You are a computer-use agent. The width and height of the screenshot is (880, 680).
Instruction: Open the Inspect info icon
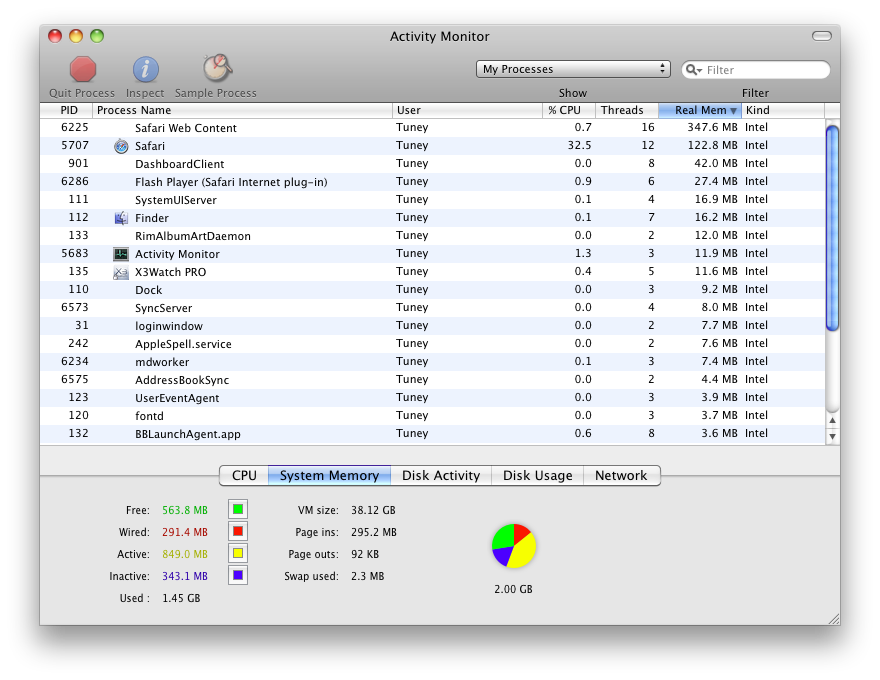pyautogui.click(x=145, y=70)
